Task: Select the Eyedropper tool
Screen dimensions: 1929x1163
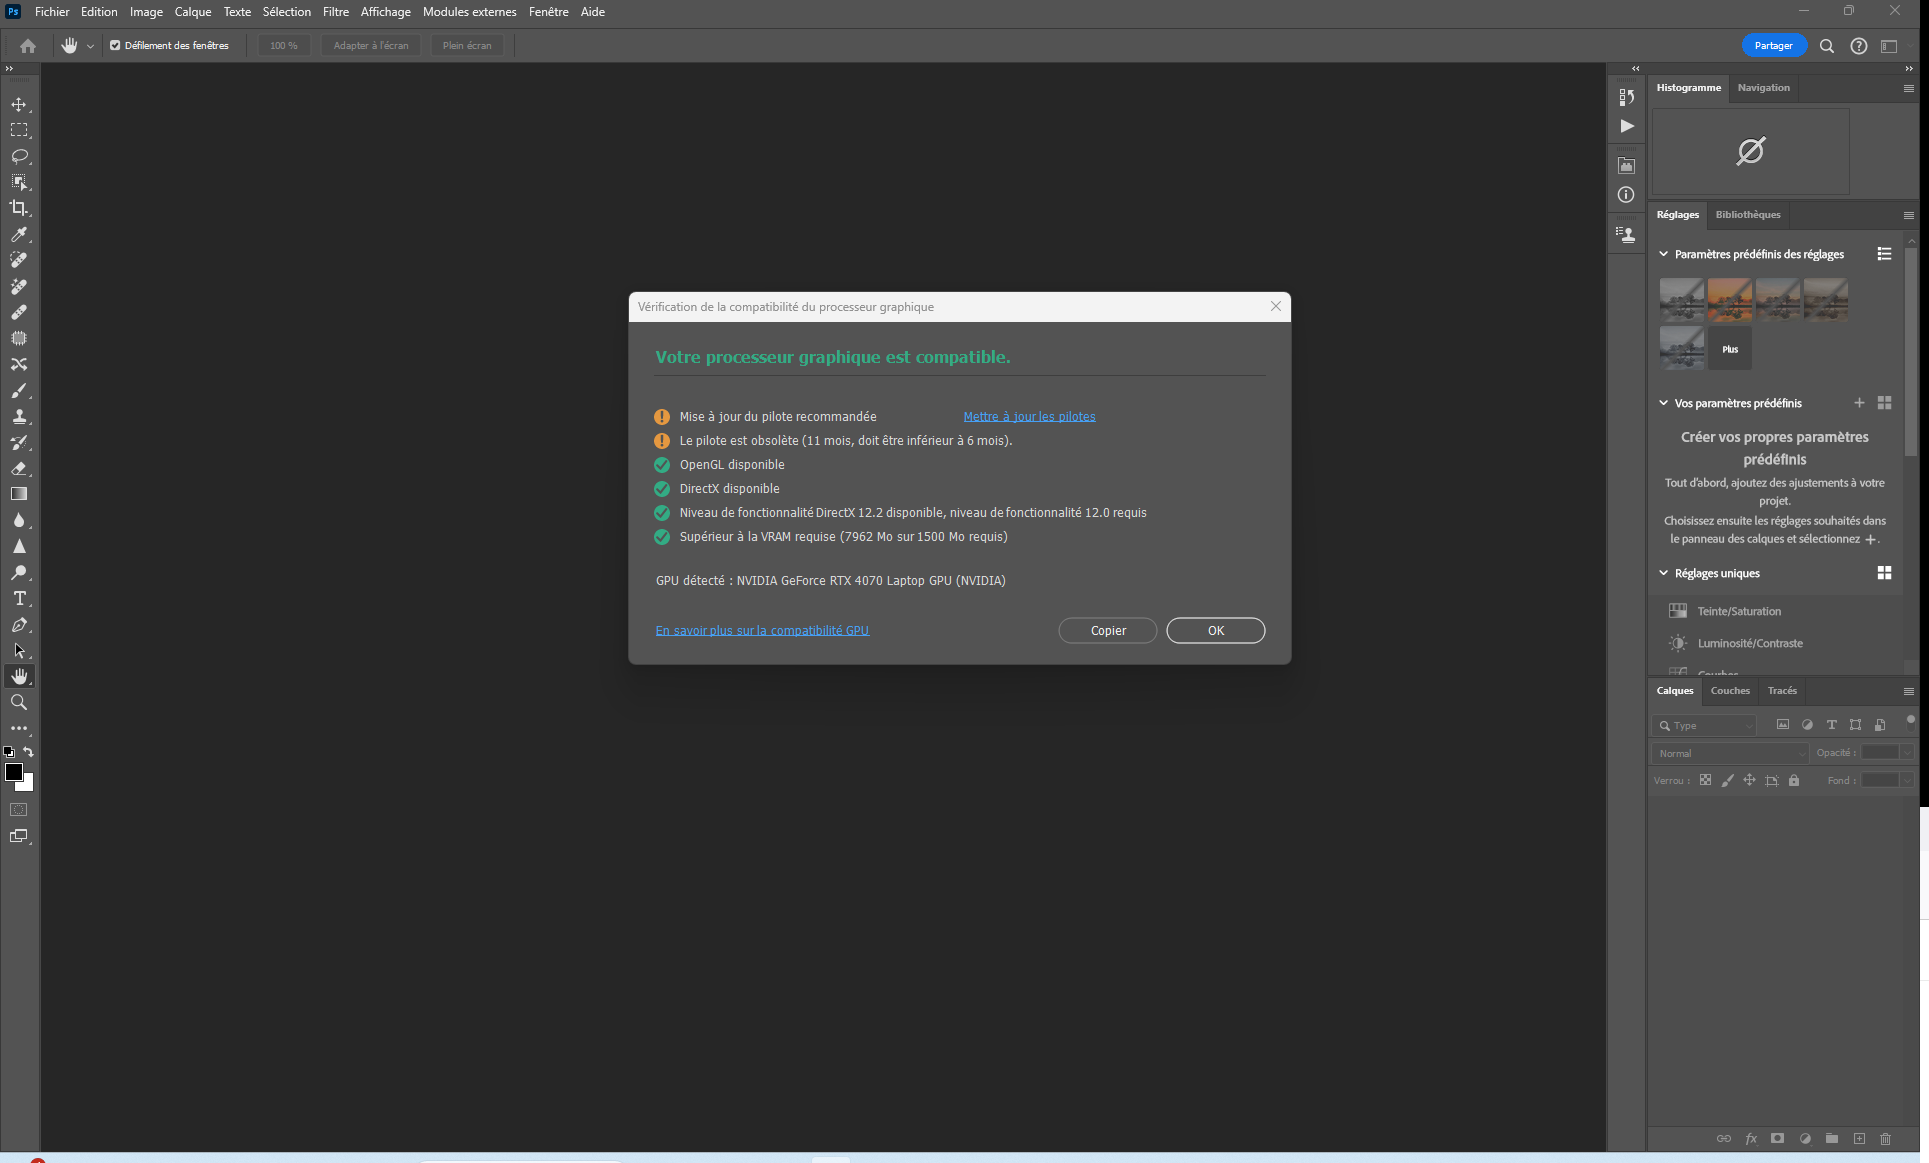Action: tap(18, 234)
